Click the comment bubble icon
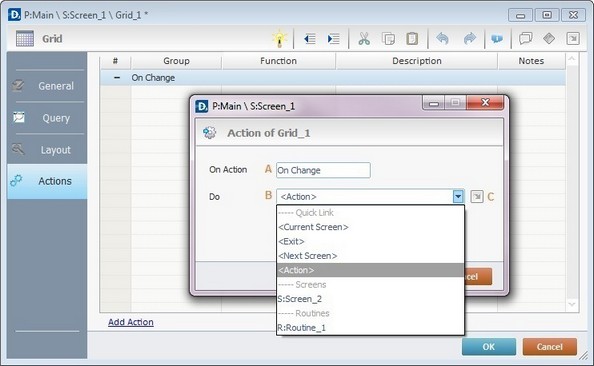594x366 pixels. tap(525, 39)
